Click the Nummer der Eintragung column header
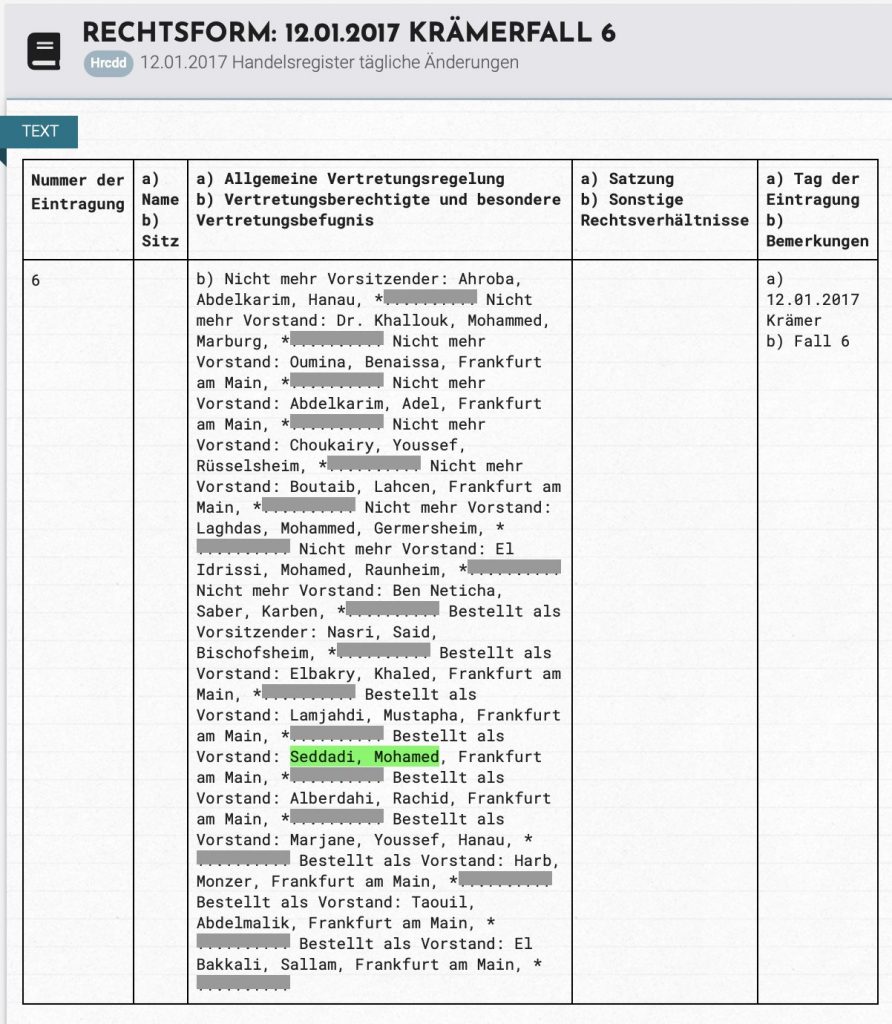The image size is (892, 1024). coord(78,191)
